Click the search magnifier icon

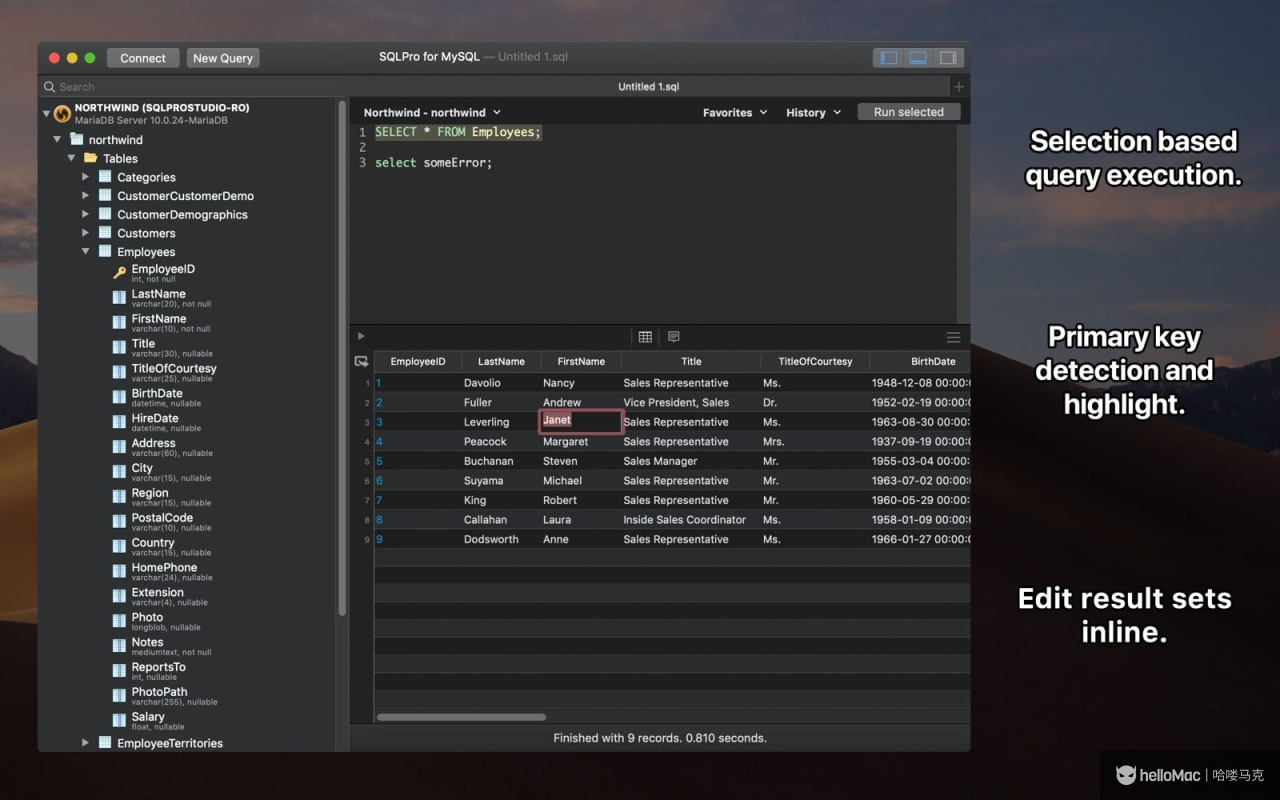[x=49, y=87]
